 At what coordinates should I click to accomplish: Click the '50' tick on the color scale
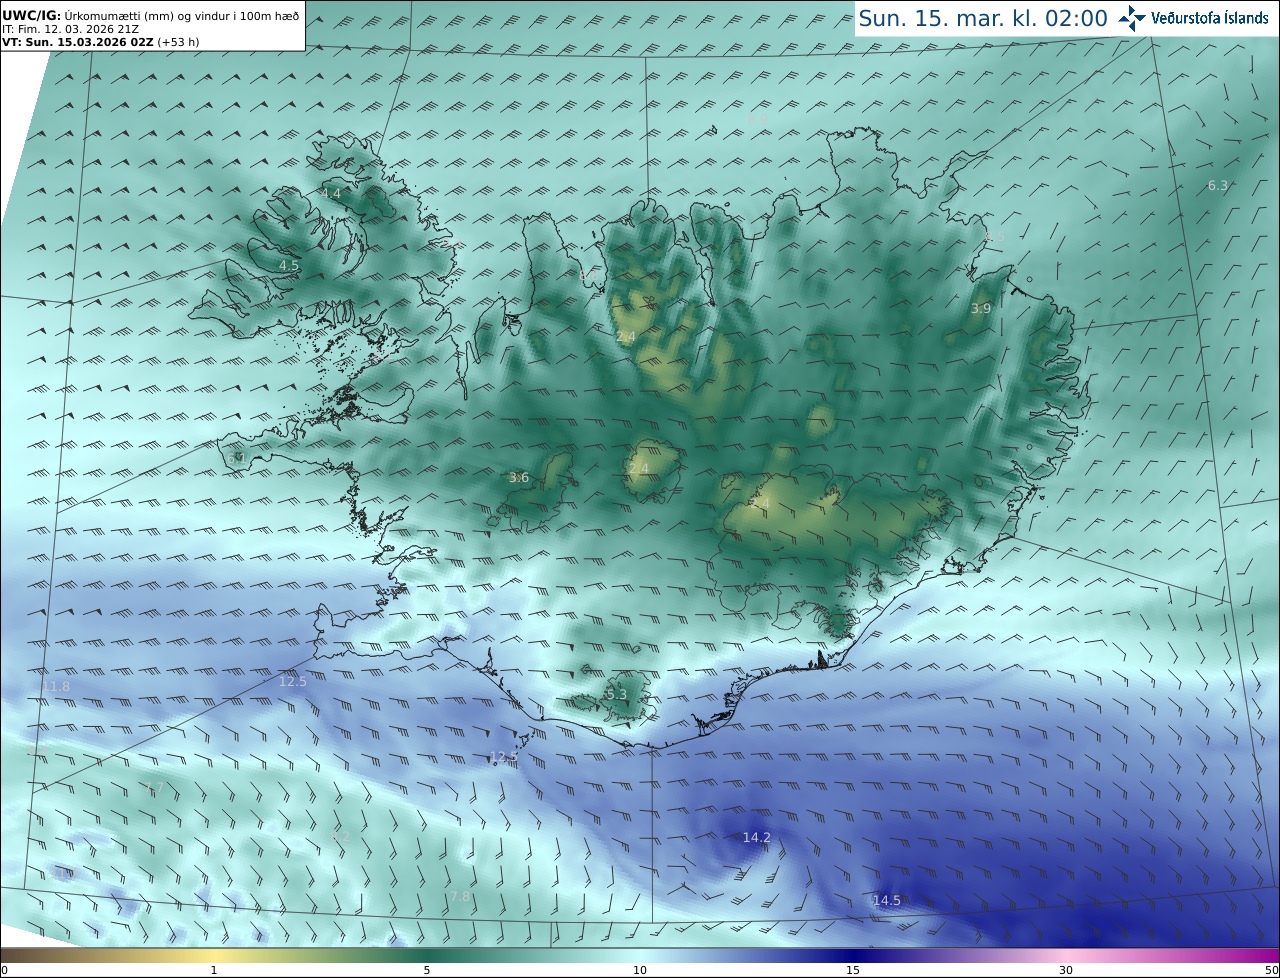point(1271,970)
